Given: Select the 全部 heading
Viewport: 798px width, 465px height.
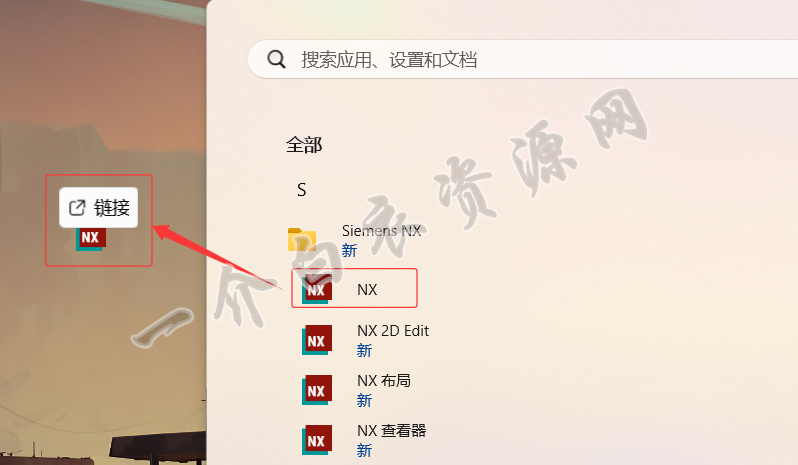Looking at the screenshot, I should [304, 146].
